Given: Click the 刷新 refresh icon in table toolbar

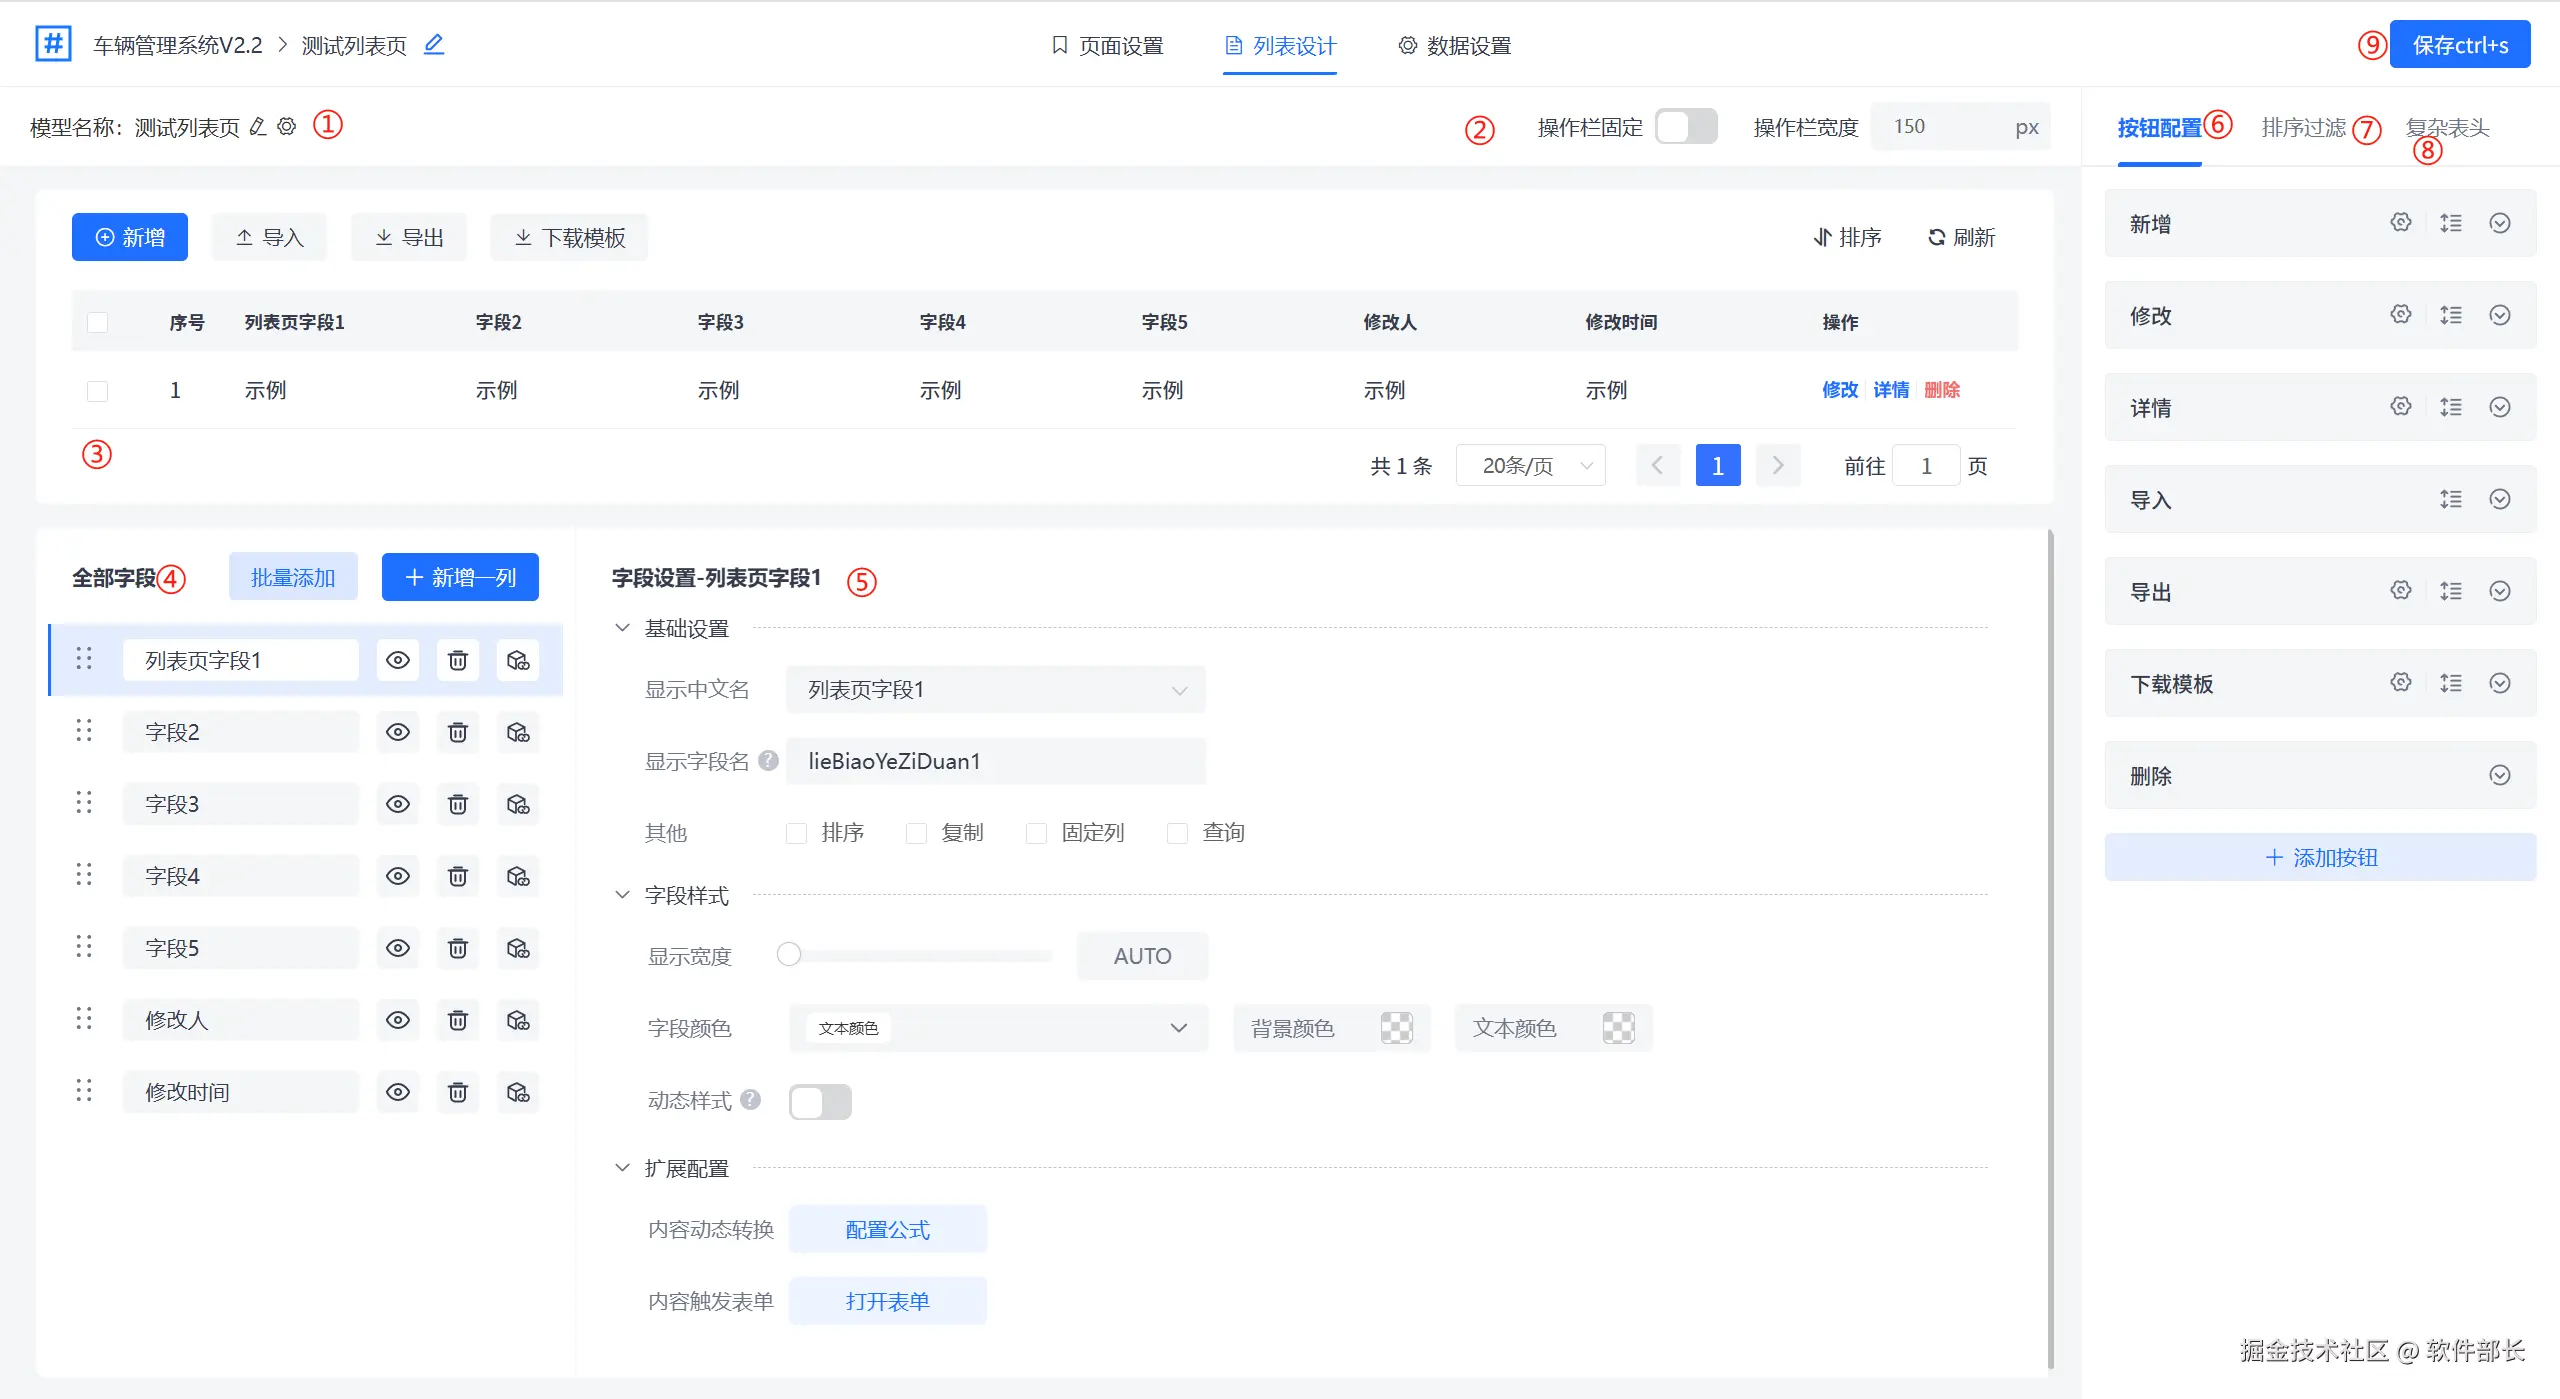Looking at the screenshot, I should (1937, 238).
